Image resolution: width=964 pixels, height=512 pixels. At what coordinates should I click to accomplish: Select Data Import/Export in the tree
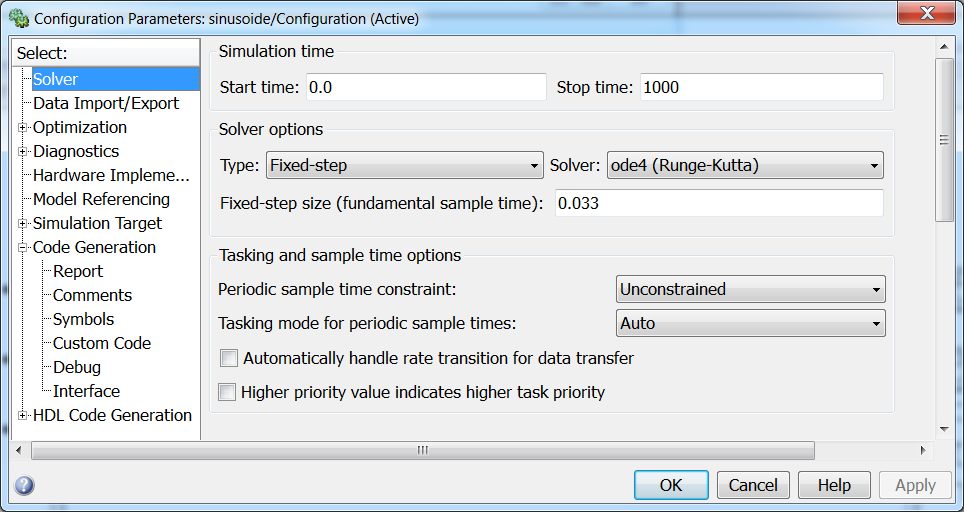(106, 103)
